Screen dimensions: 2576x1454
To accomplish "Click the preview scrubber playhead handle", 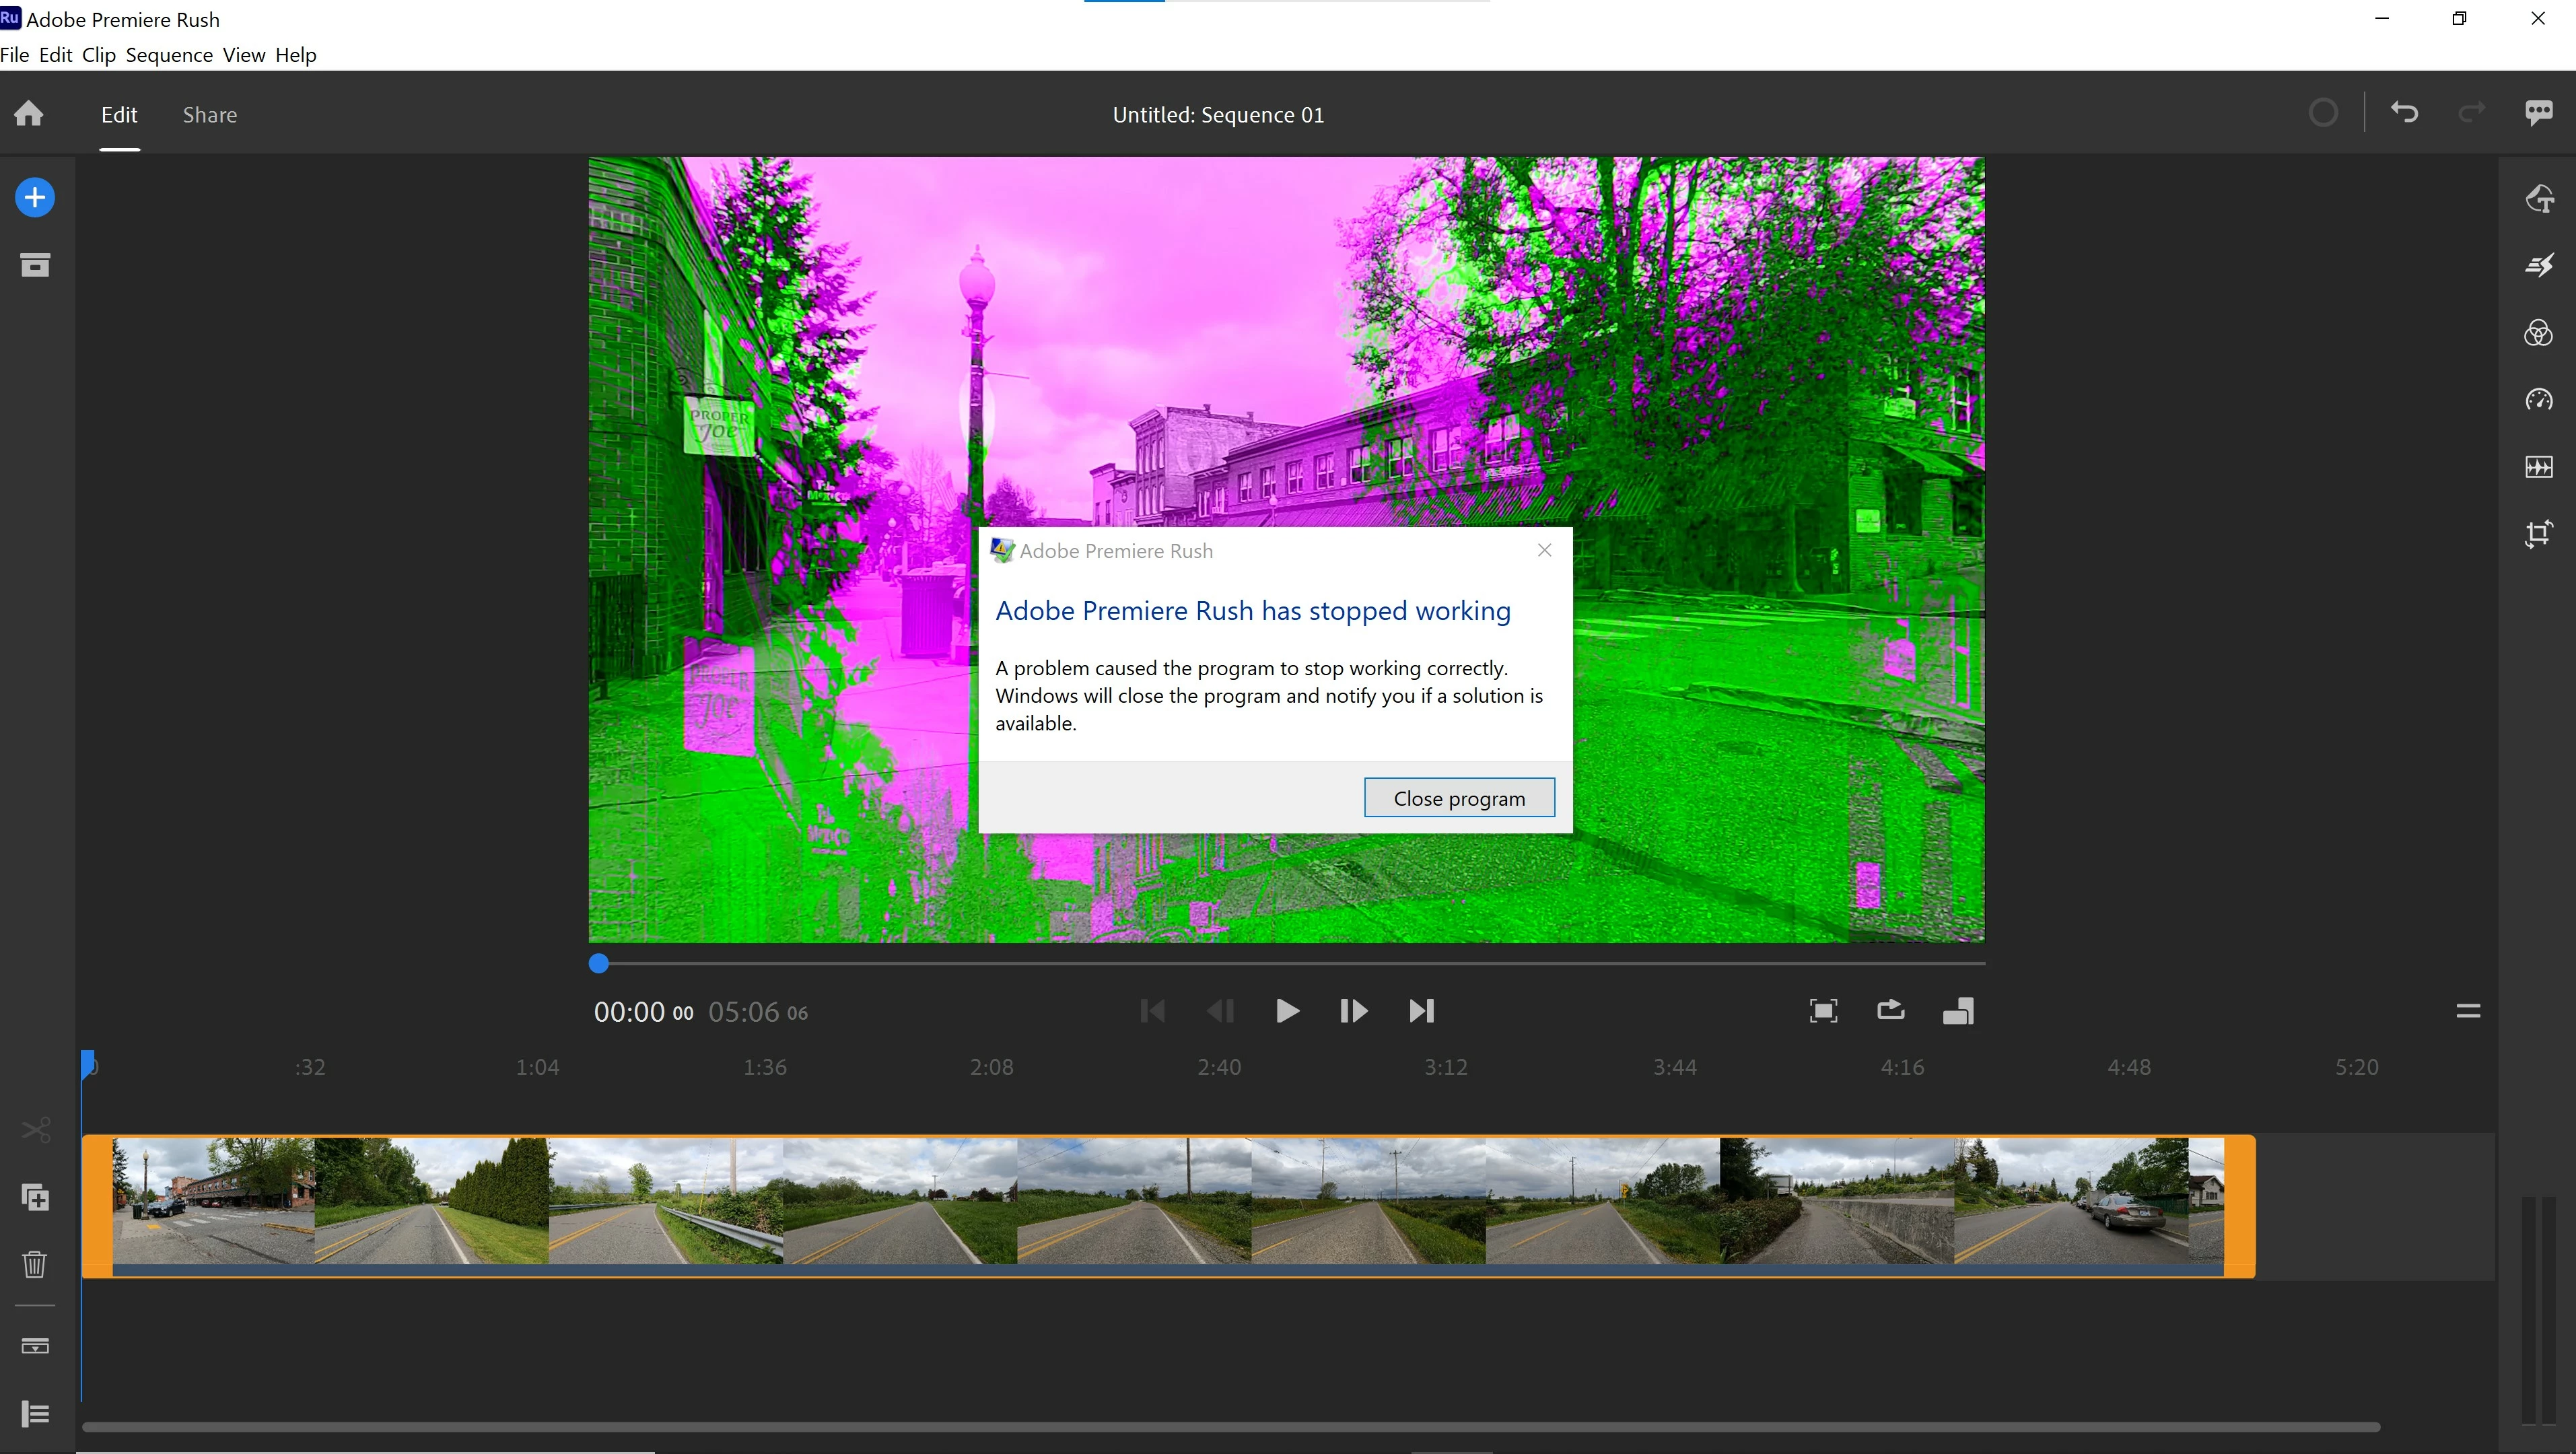I will 598,963.
